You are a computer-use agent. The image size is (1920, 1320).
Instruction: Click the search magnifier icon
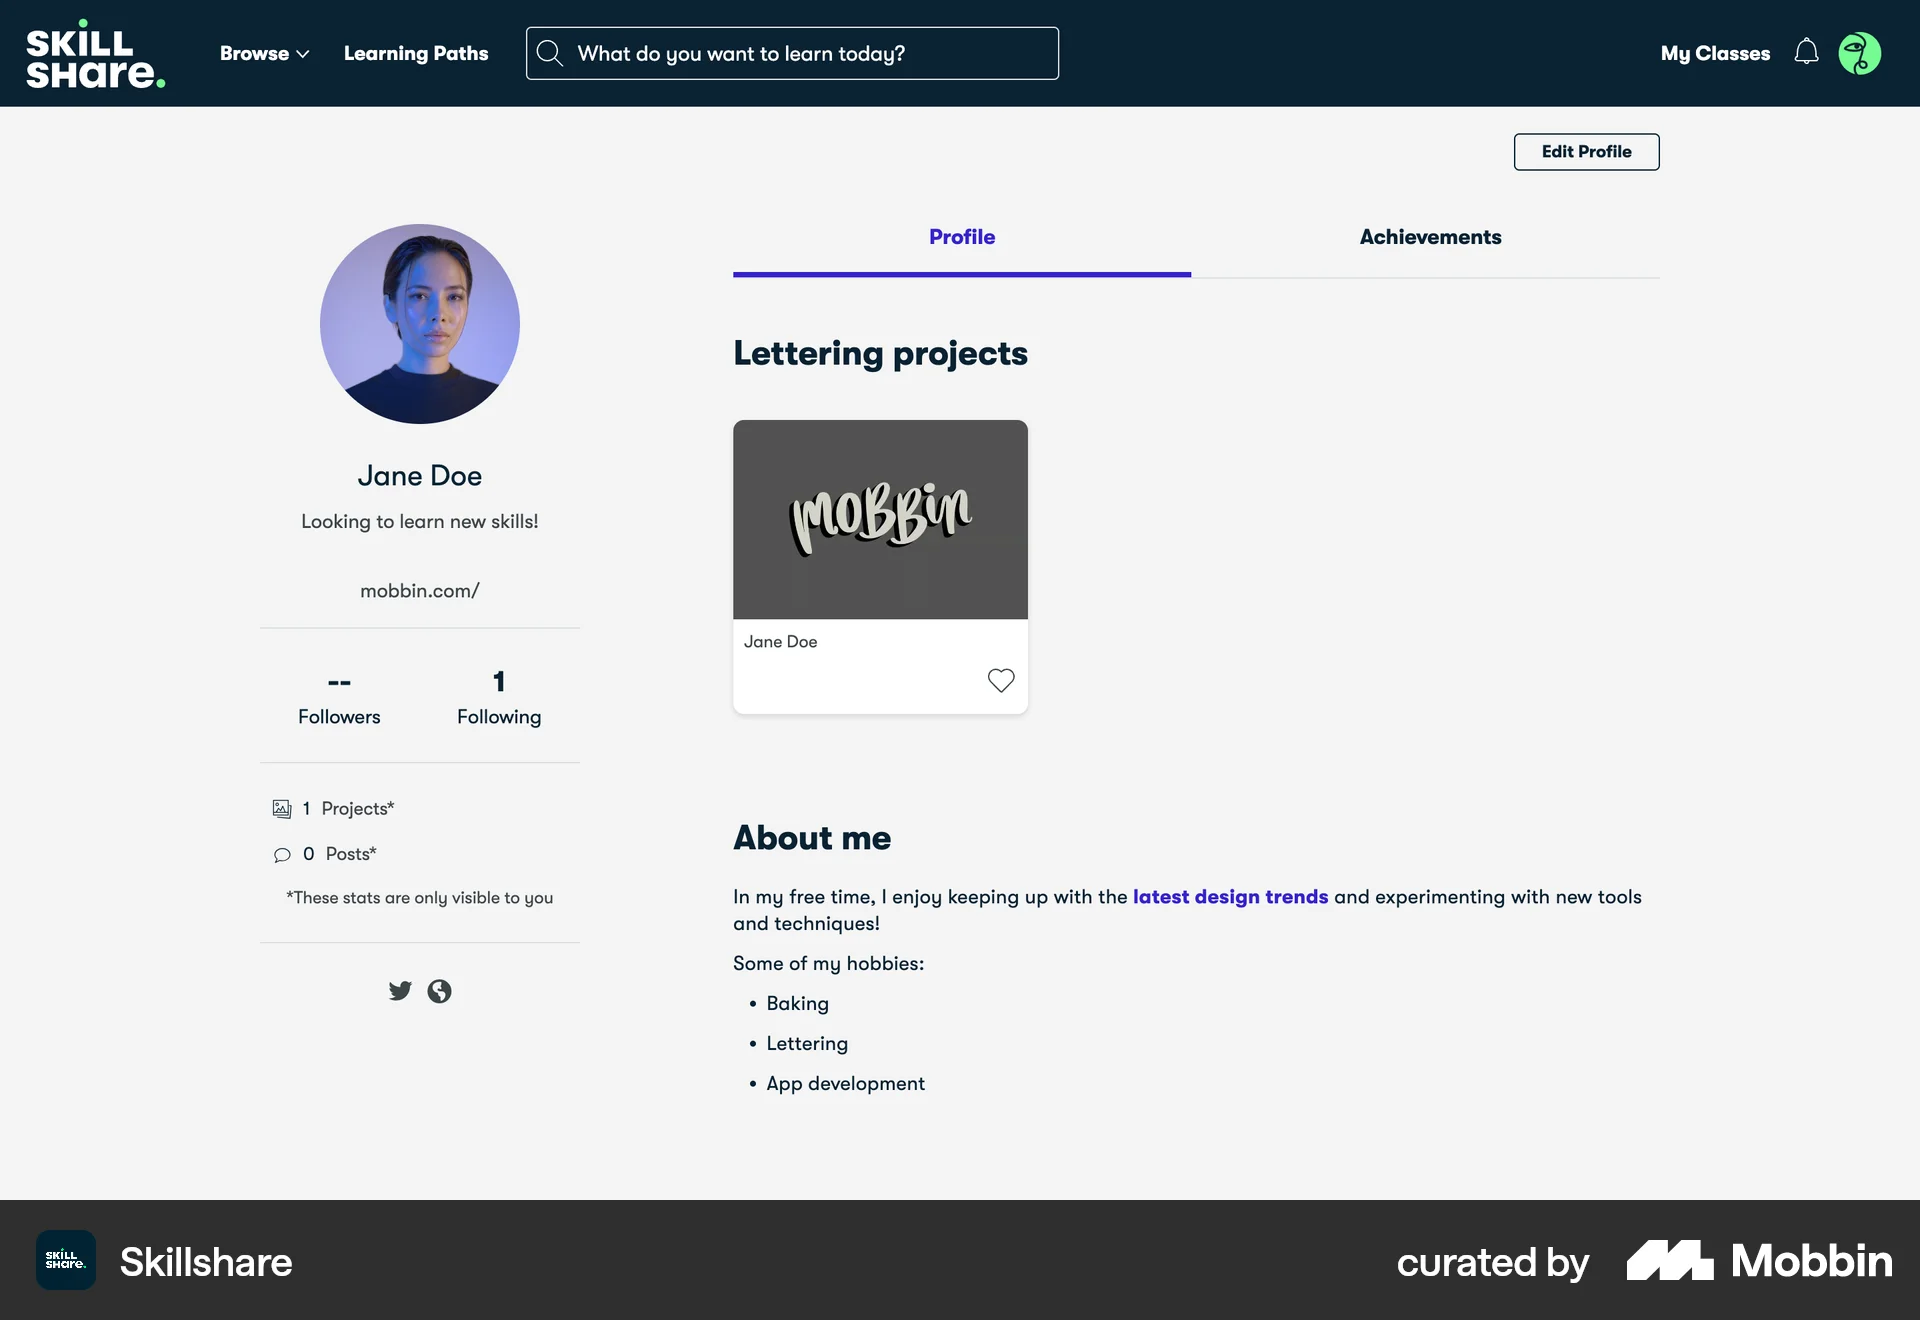550,53
